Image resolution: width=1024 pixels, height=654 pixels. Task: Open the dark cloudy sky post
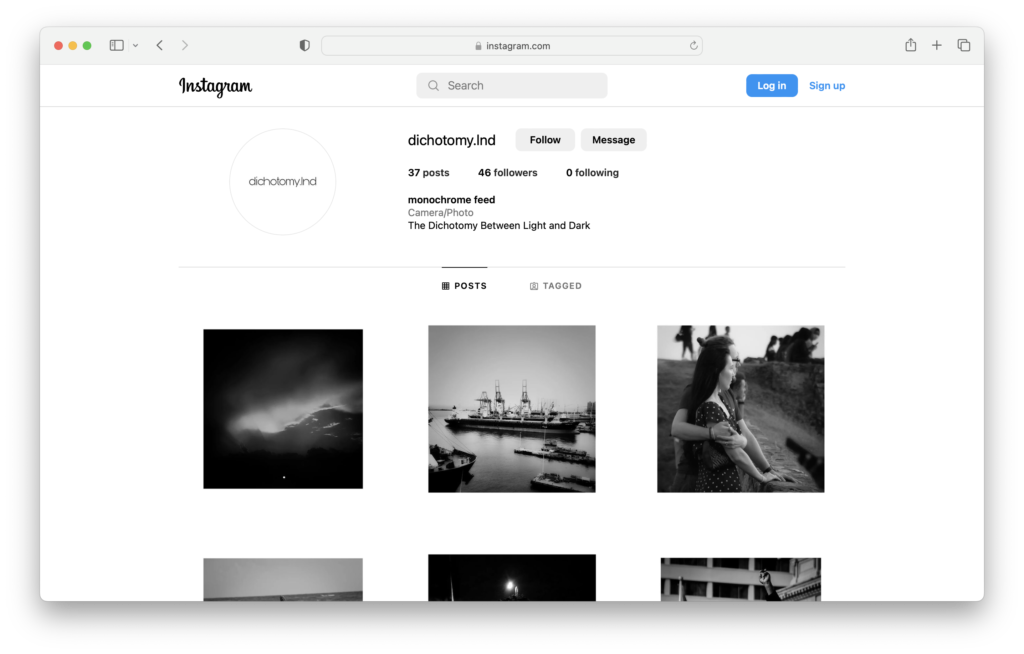coord(283,409)
